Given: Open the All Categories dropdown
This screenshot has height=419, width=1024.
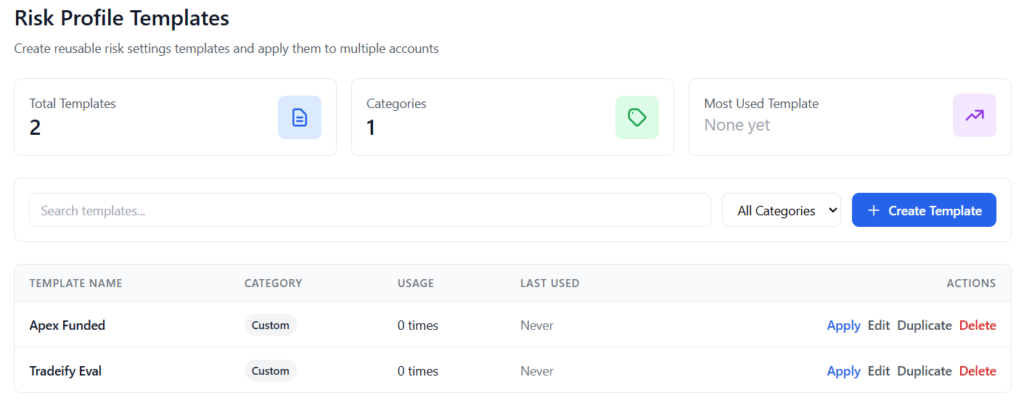Looking at the screenshot, I should tap(782, 211).
